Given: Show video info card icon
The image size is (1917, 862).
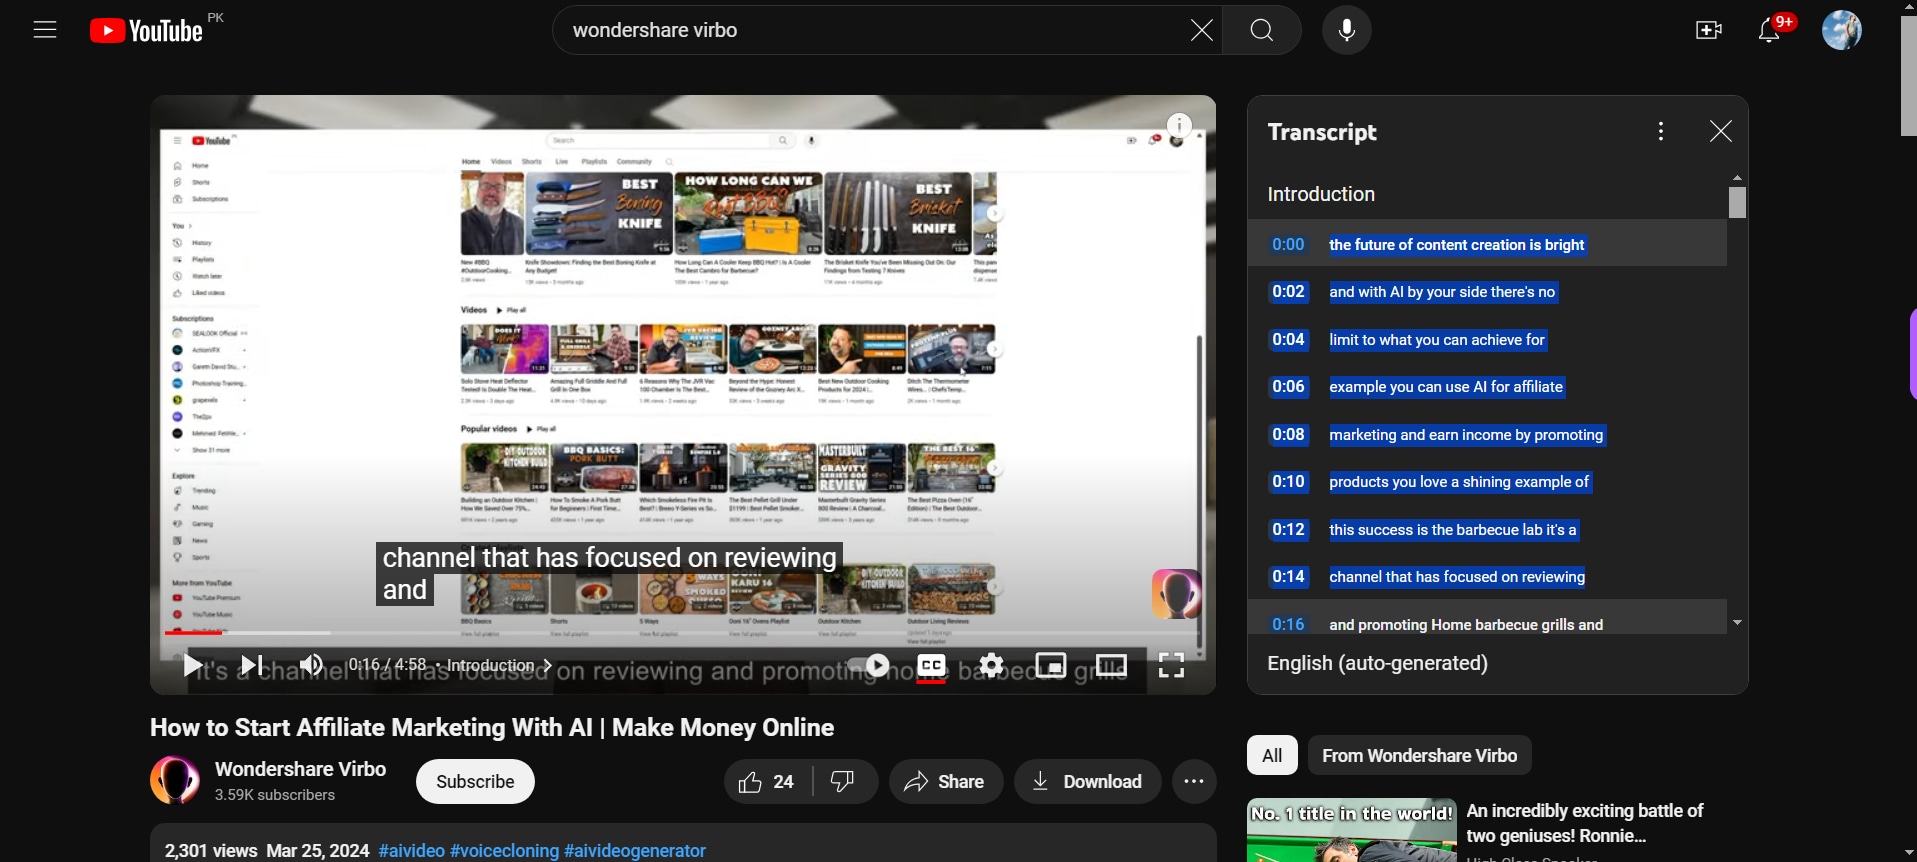Looking at the screenshot, I should click(x=1180, y=126).
